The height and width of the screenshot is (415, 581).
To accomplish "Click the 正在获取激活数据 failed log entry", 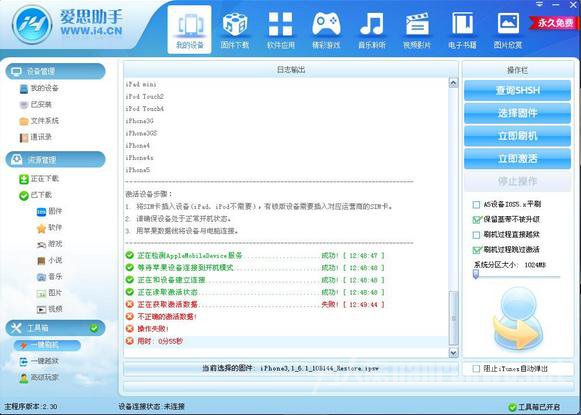I will point(255,305).
